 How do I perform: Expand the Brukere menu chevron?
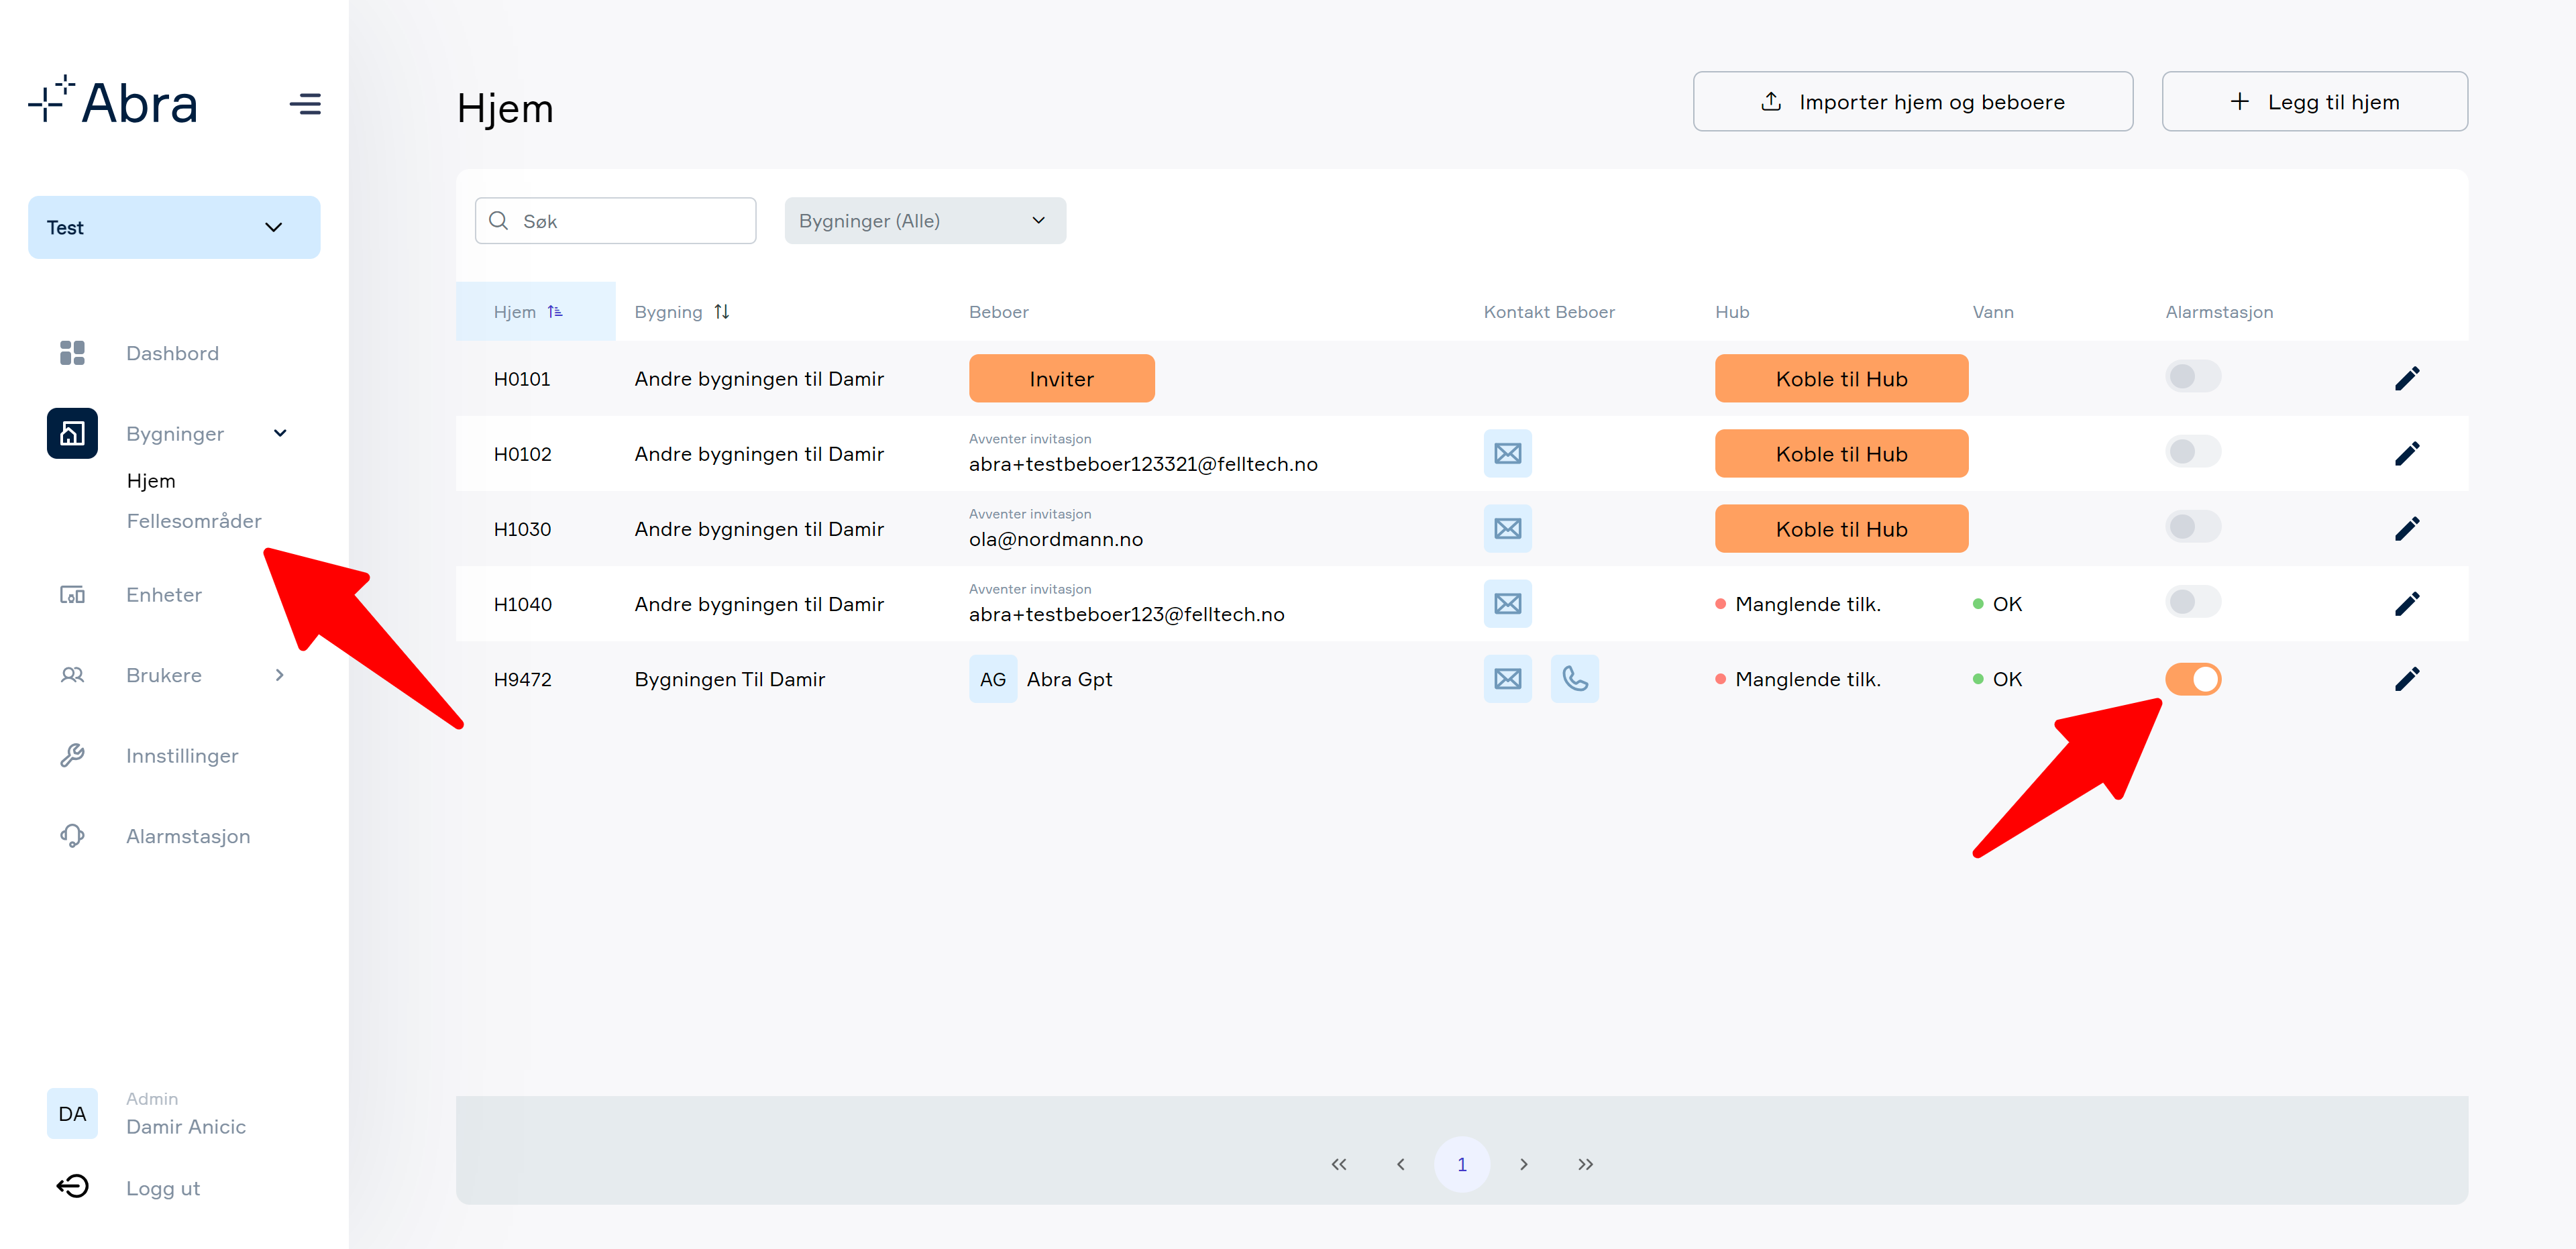pyautogui.click(x=280, y=675)
